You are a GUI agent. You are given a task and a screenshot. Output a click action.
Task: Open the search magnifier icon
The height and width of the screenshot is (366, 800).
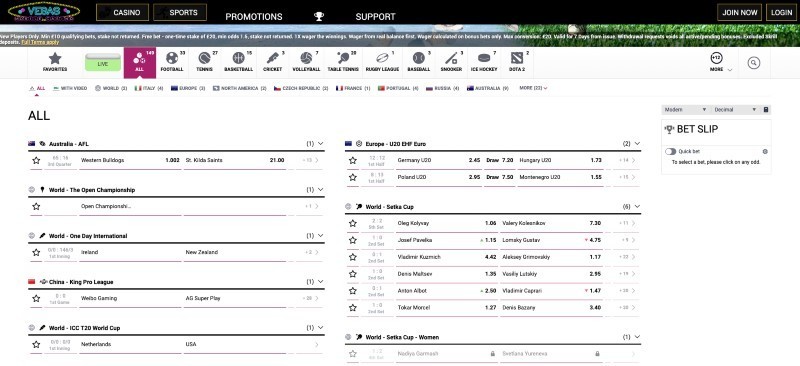754,63
